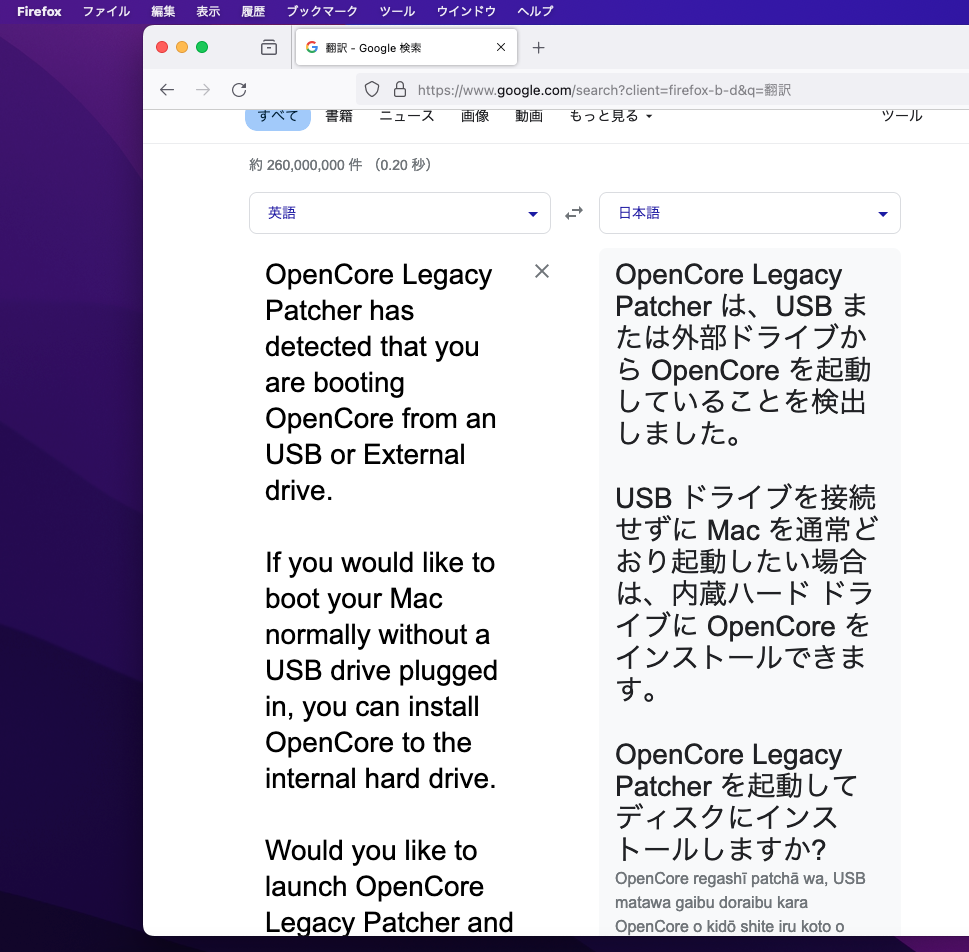Open the ヘルプ menu
Viewport: 969px width, 952px height.
[535, 11]
